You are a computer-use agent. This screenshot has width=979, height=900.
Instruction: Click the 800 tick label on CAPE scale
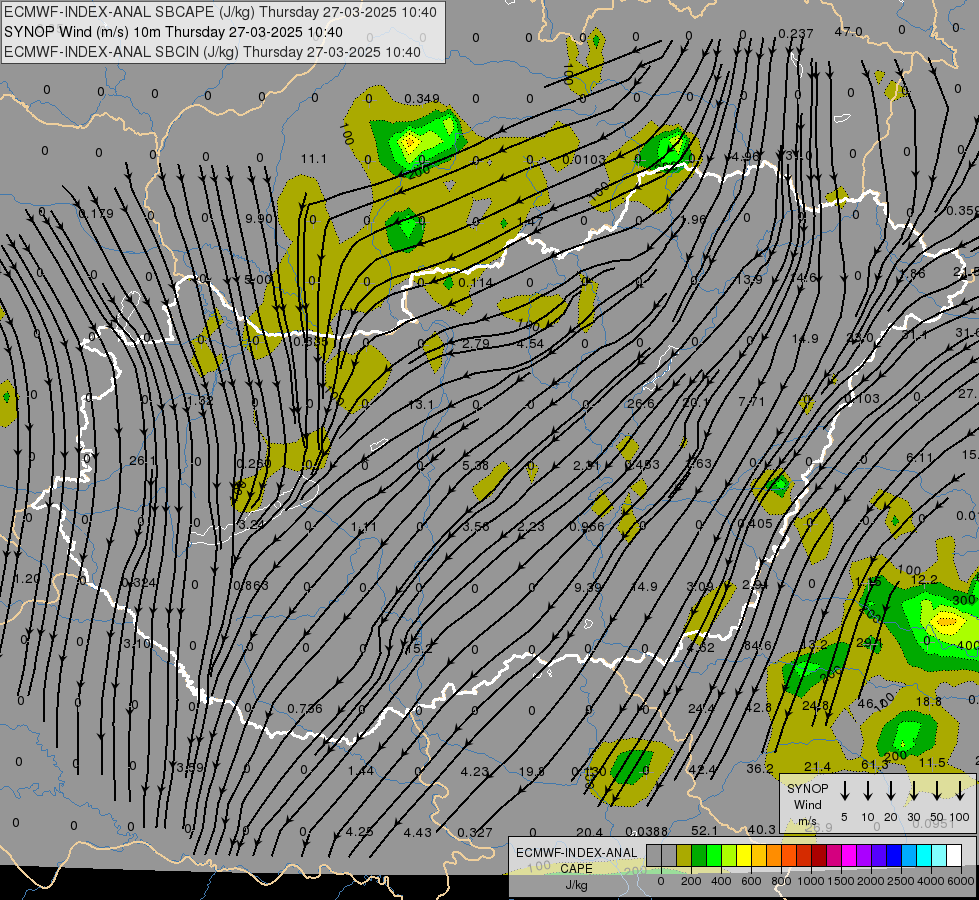[x=781, y=881]
